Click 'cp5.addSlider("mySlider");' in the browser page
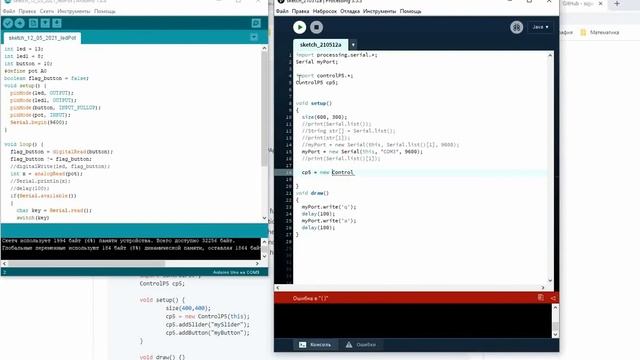This screenshot has height=360, width=640. click(207, 324)
